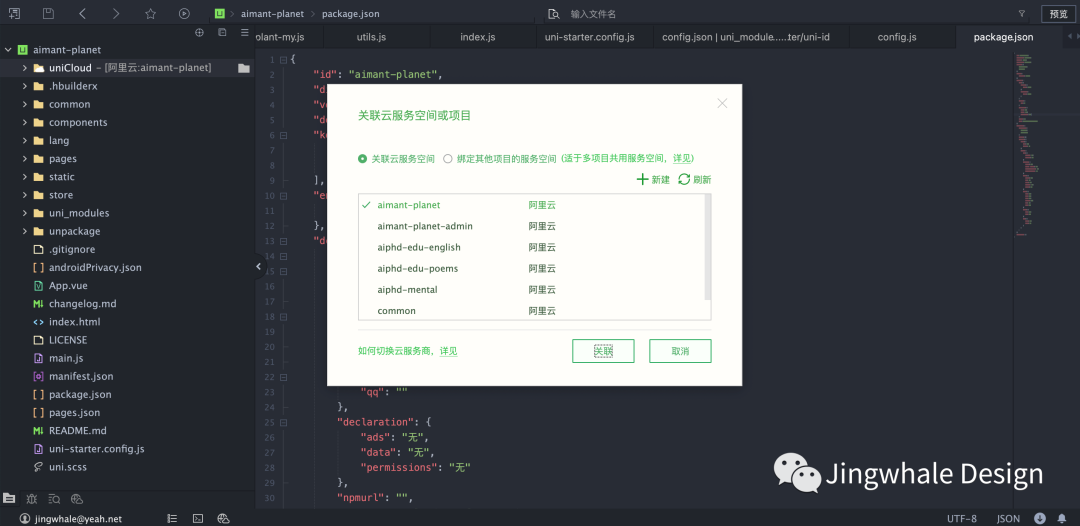Fold code block at line 25
1080x526 pixels.
[x=282, y=423]
